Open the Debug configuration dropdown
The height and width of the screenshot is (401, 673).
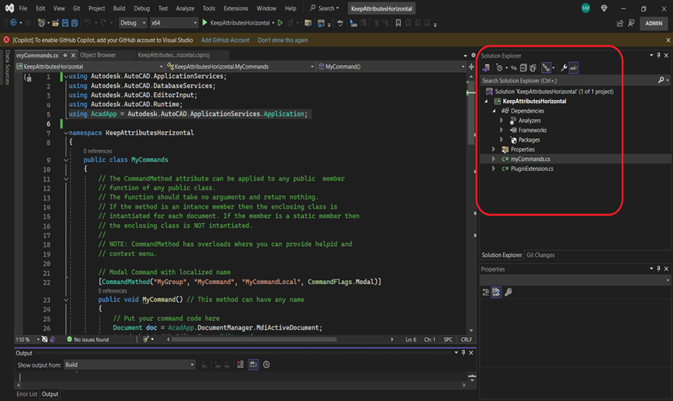(132, 23)
